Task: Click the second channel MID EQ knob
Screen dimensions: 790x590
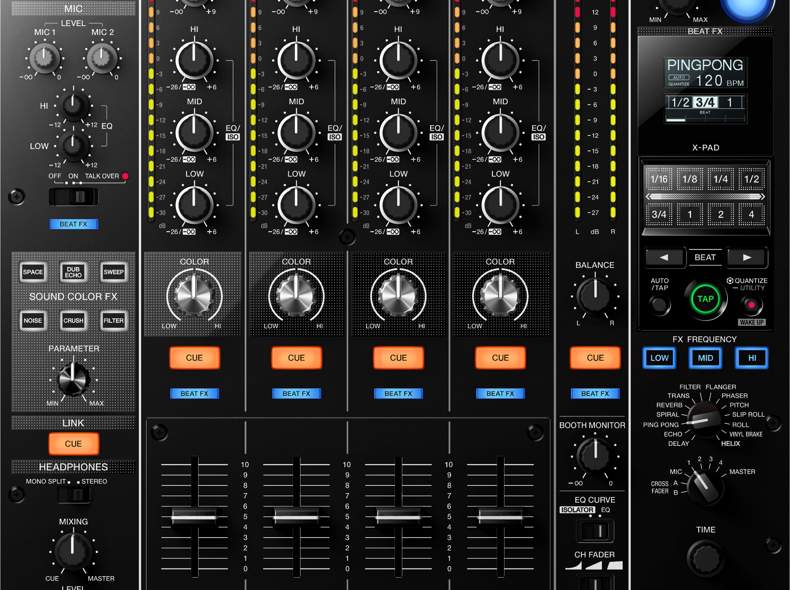Action: click(296, 133)
